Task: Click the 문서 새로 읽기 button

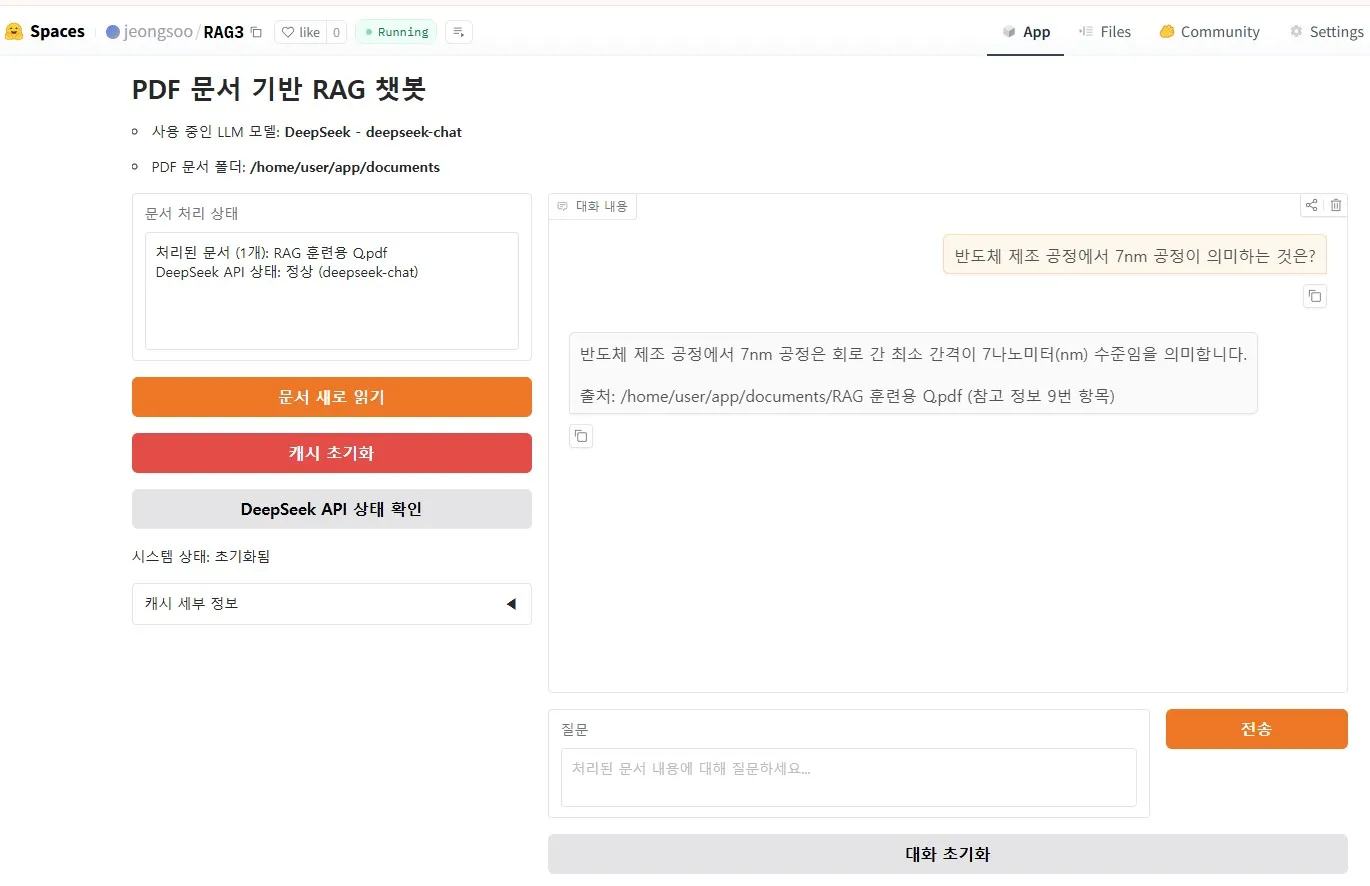Action: [332, 397]
